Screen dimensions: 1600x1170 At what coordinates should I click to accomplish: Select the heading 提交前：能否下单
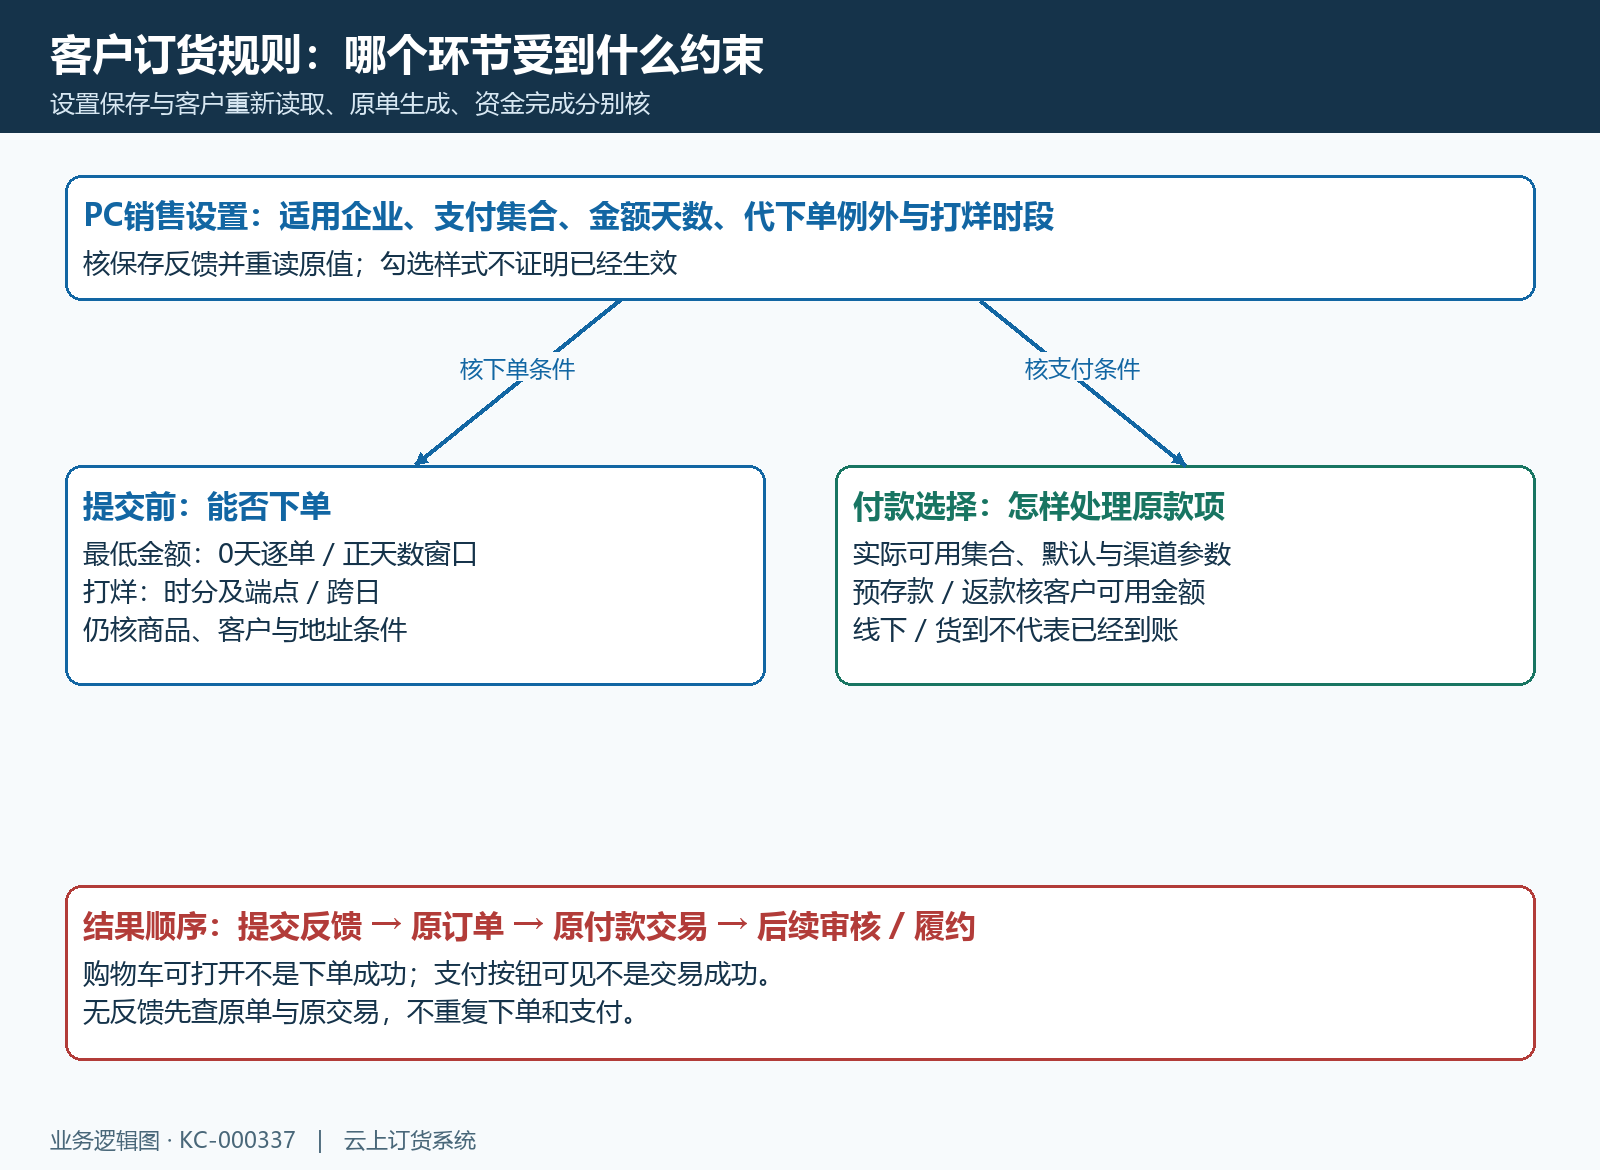click(207, 506)
